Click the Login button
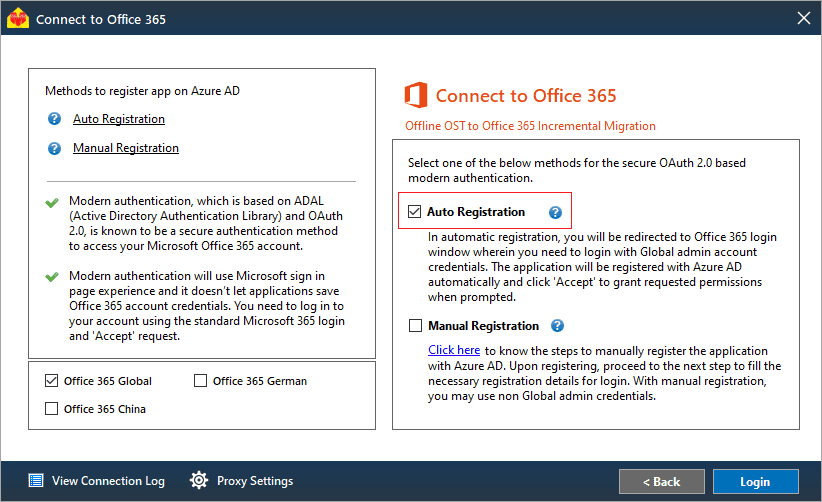This screenshot has width=822, height=502. [x=755, y=482]
